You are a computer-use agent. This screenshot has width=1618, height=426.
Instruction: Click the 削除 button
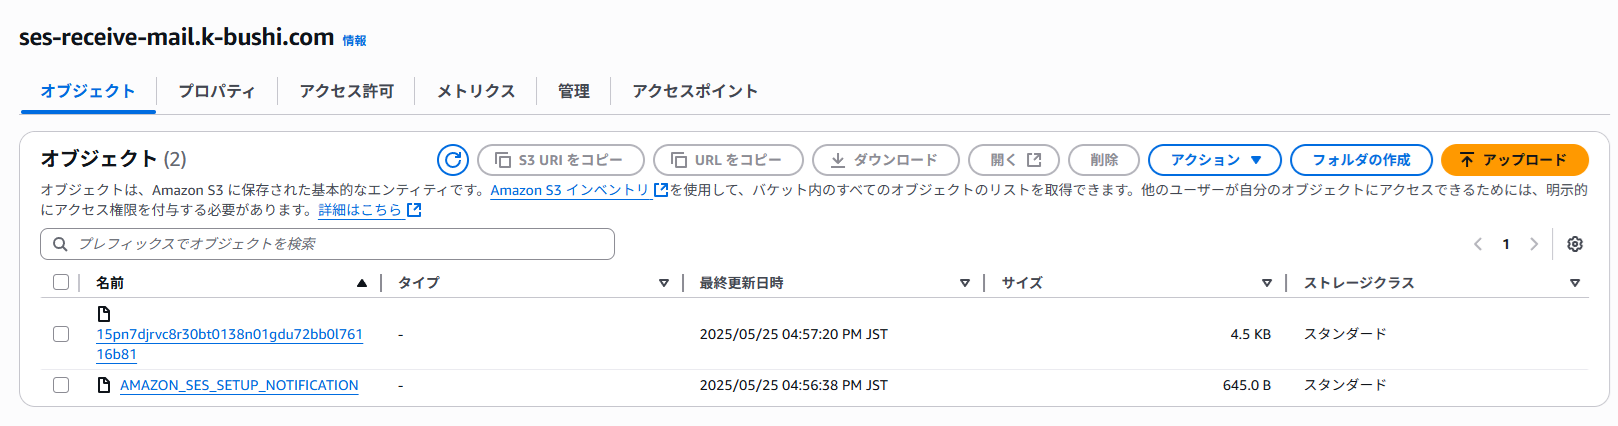pos(1104,160)
